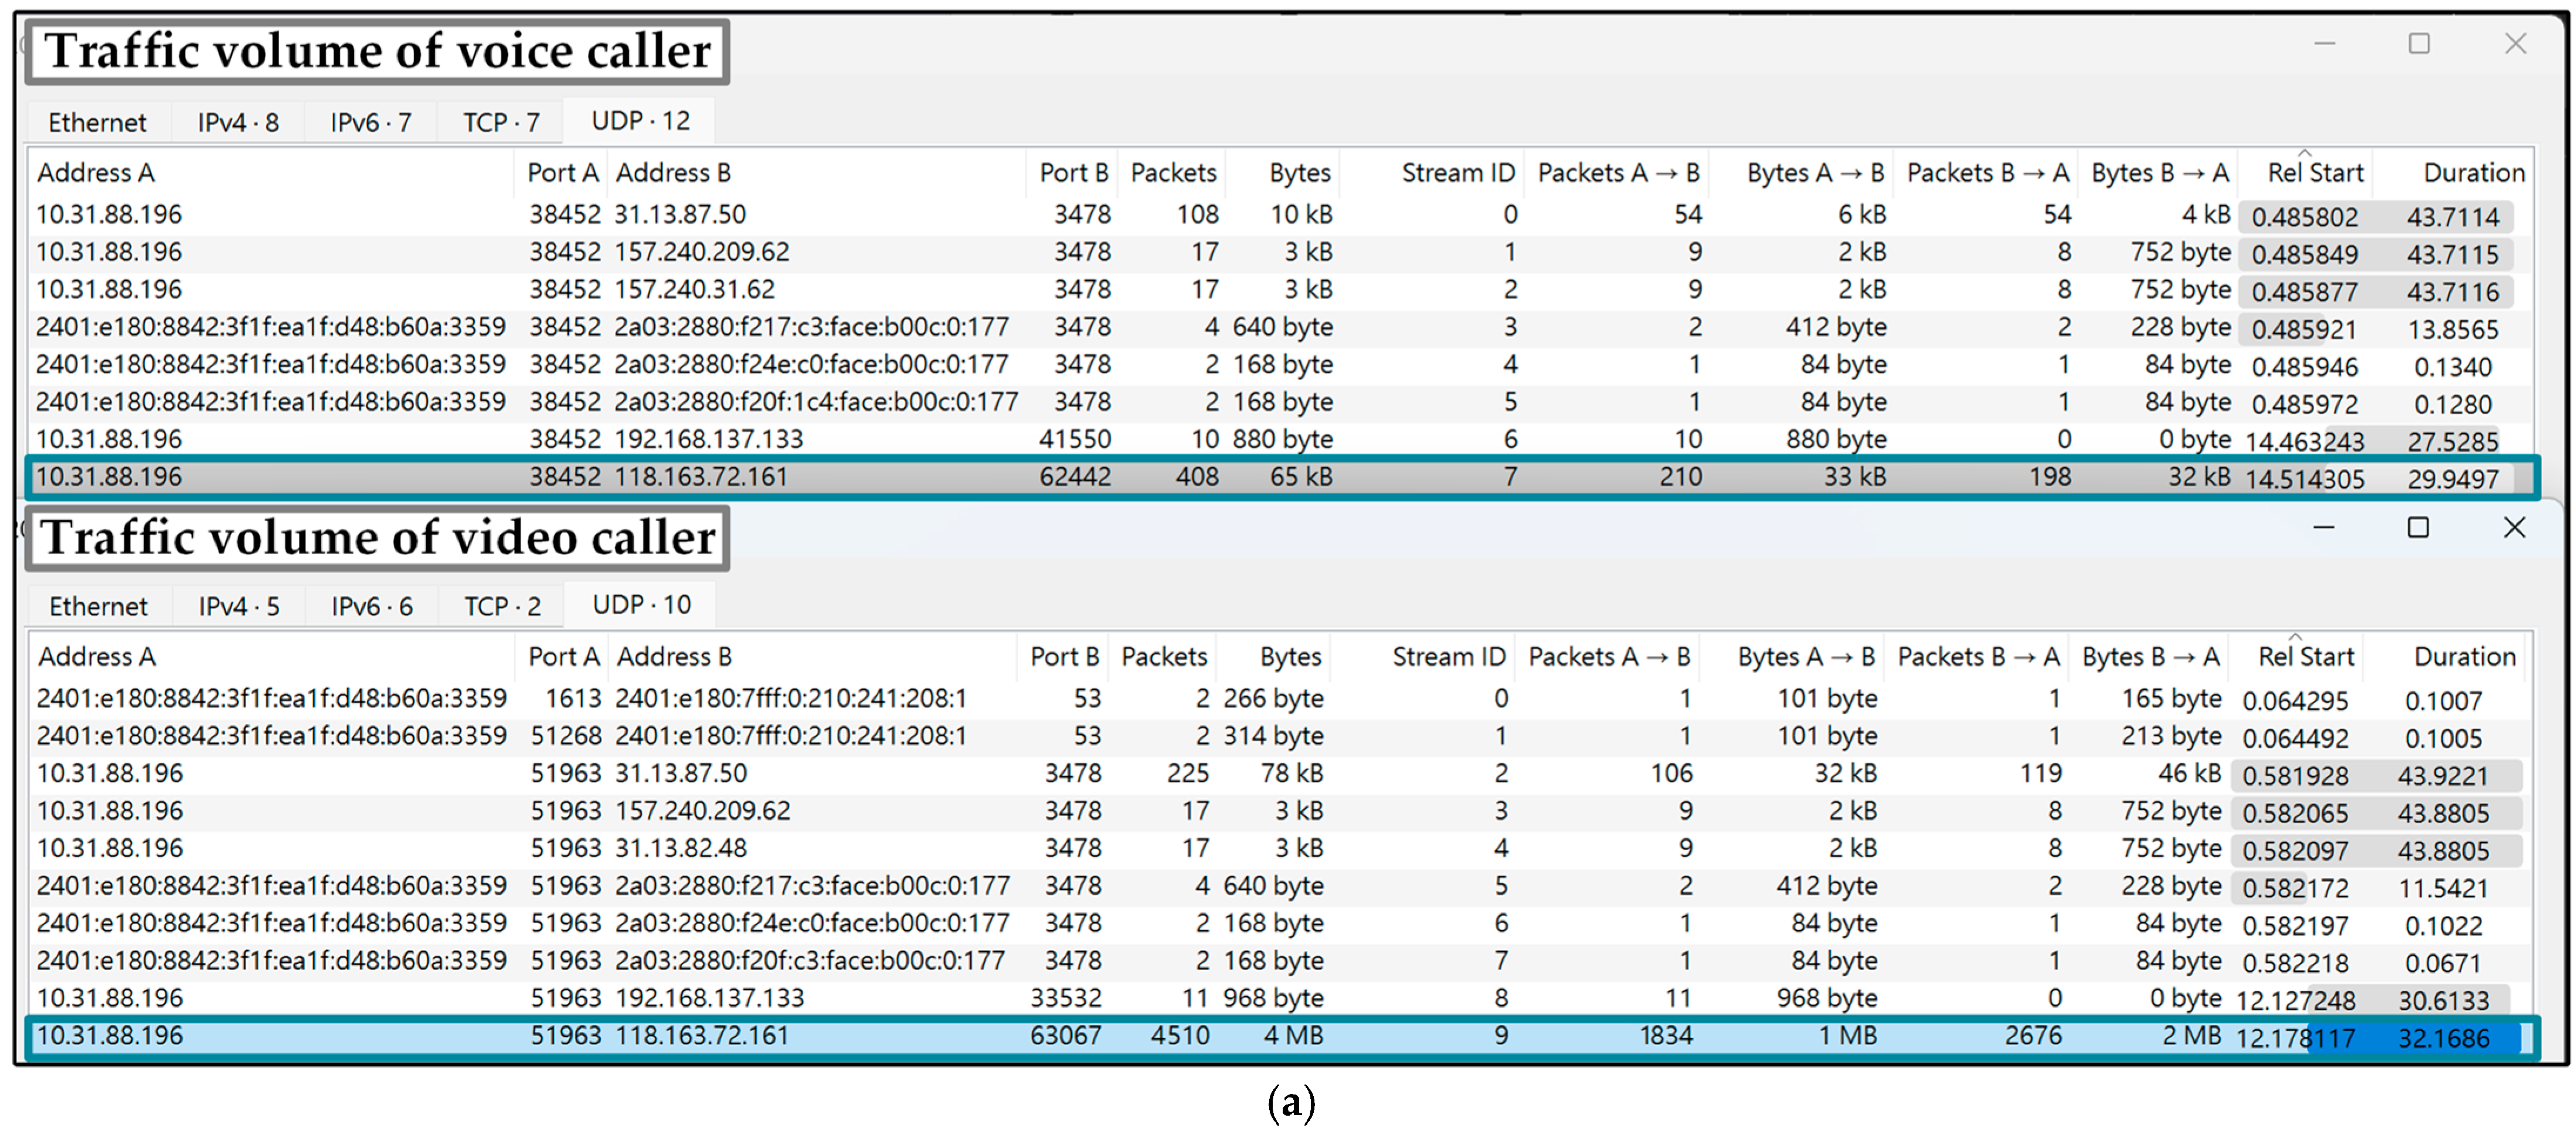The height and width of the screenshot is (1128, 2576).
Task: Maximize the voice caller window
Action: pos(2418,44)
